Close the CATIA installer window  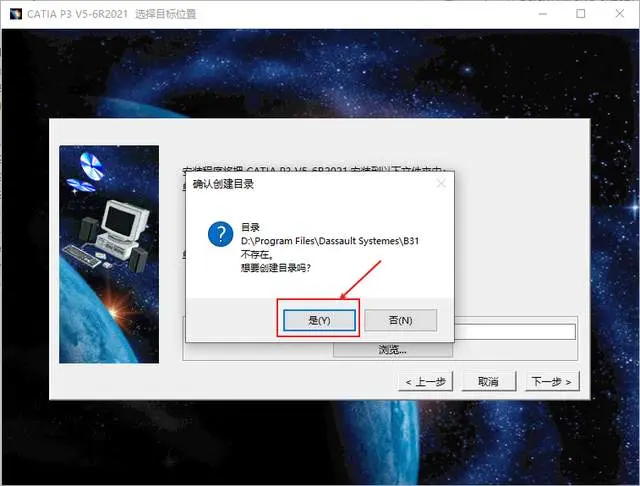coord(620,14)
